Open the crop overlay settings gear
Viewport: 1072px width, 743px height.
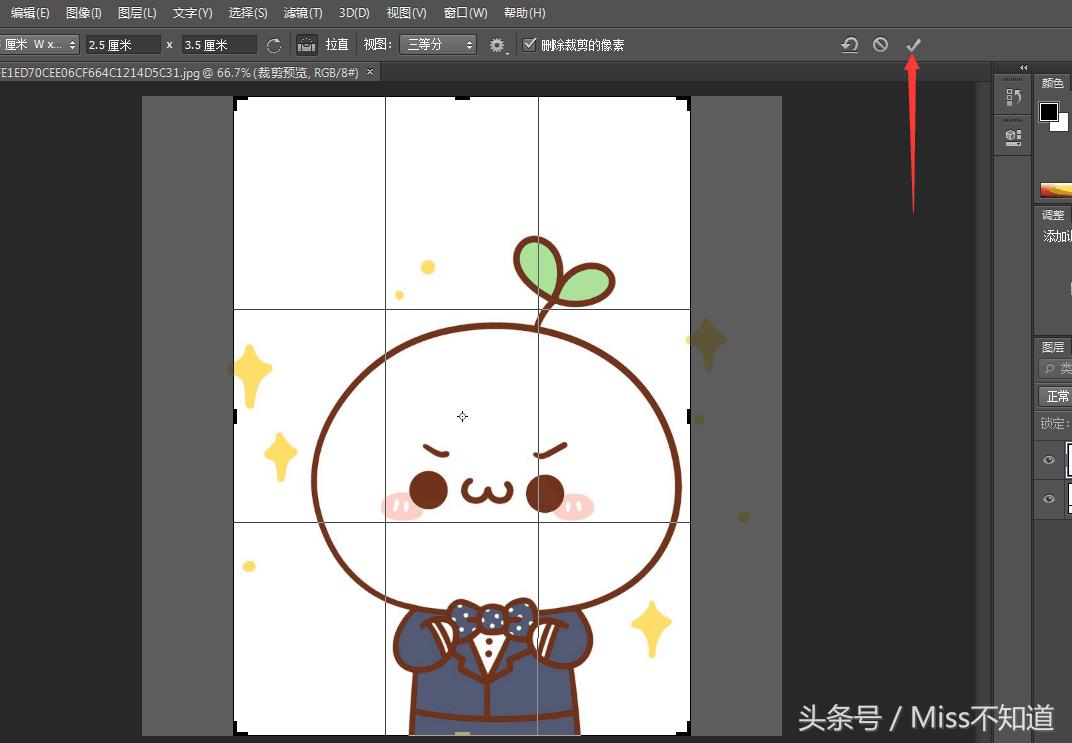497,44
